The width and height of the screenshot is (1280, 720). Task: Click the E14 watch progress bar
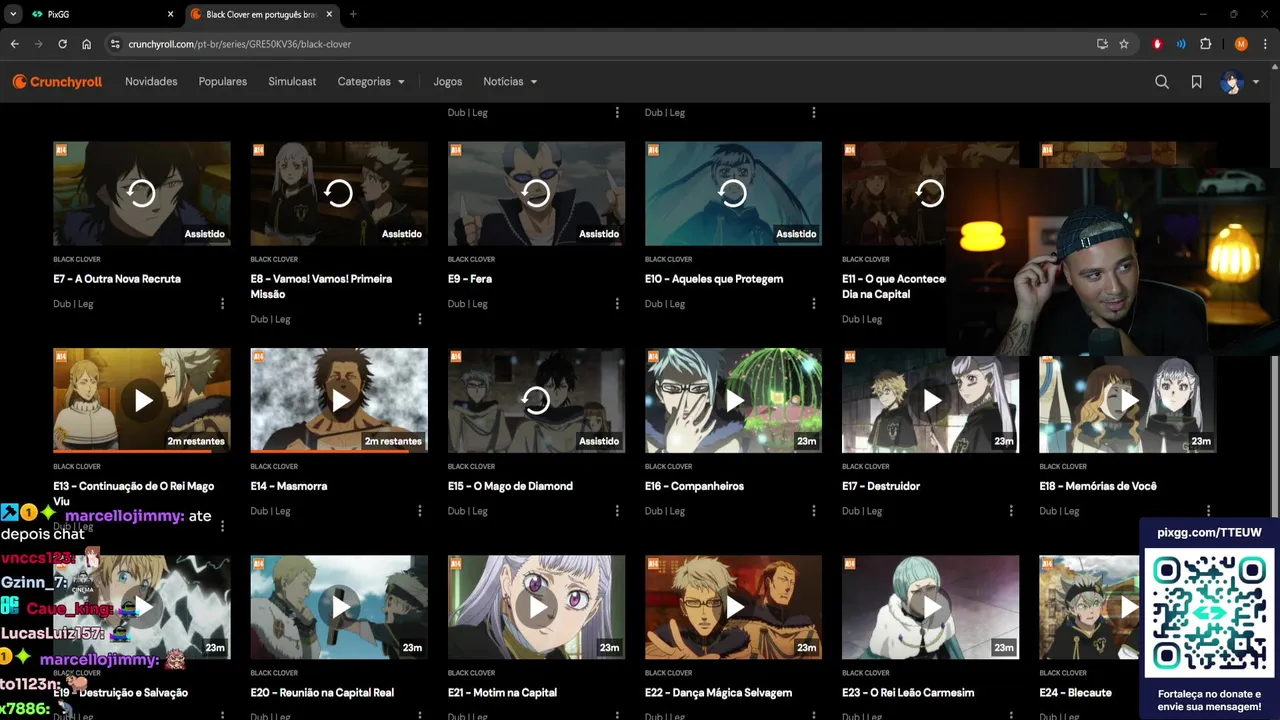(x=339, y=451)
